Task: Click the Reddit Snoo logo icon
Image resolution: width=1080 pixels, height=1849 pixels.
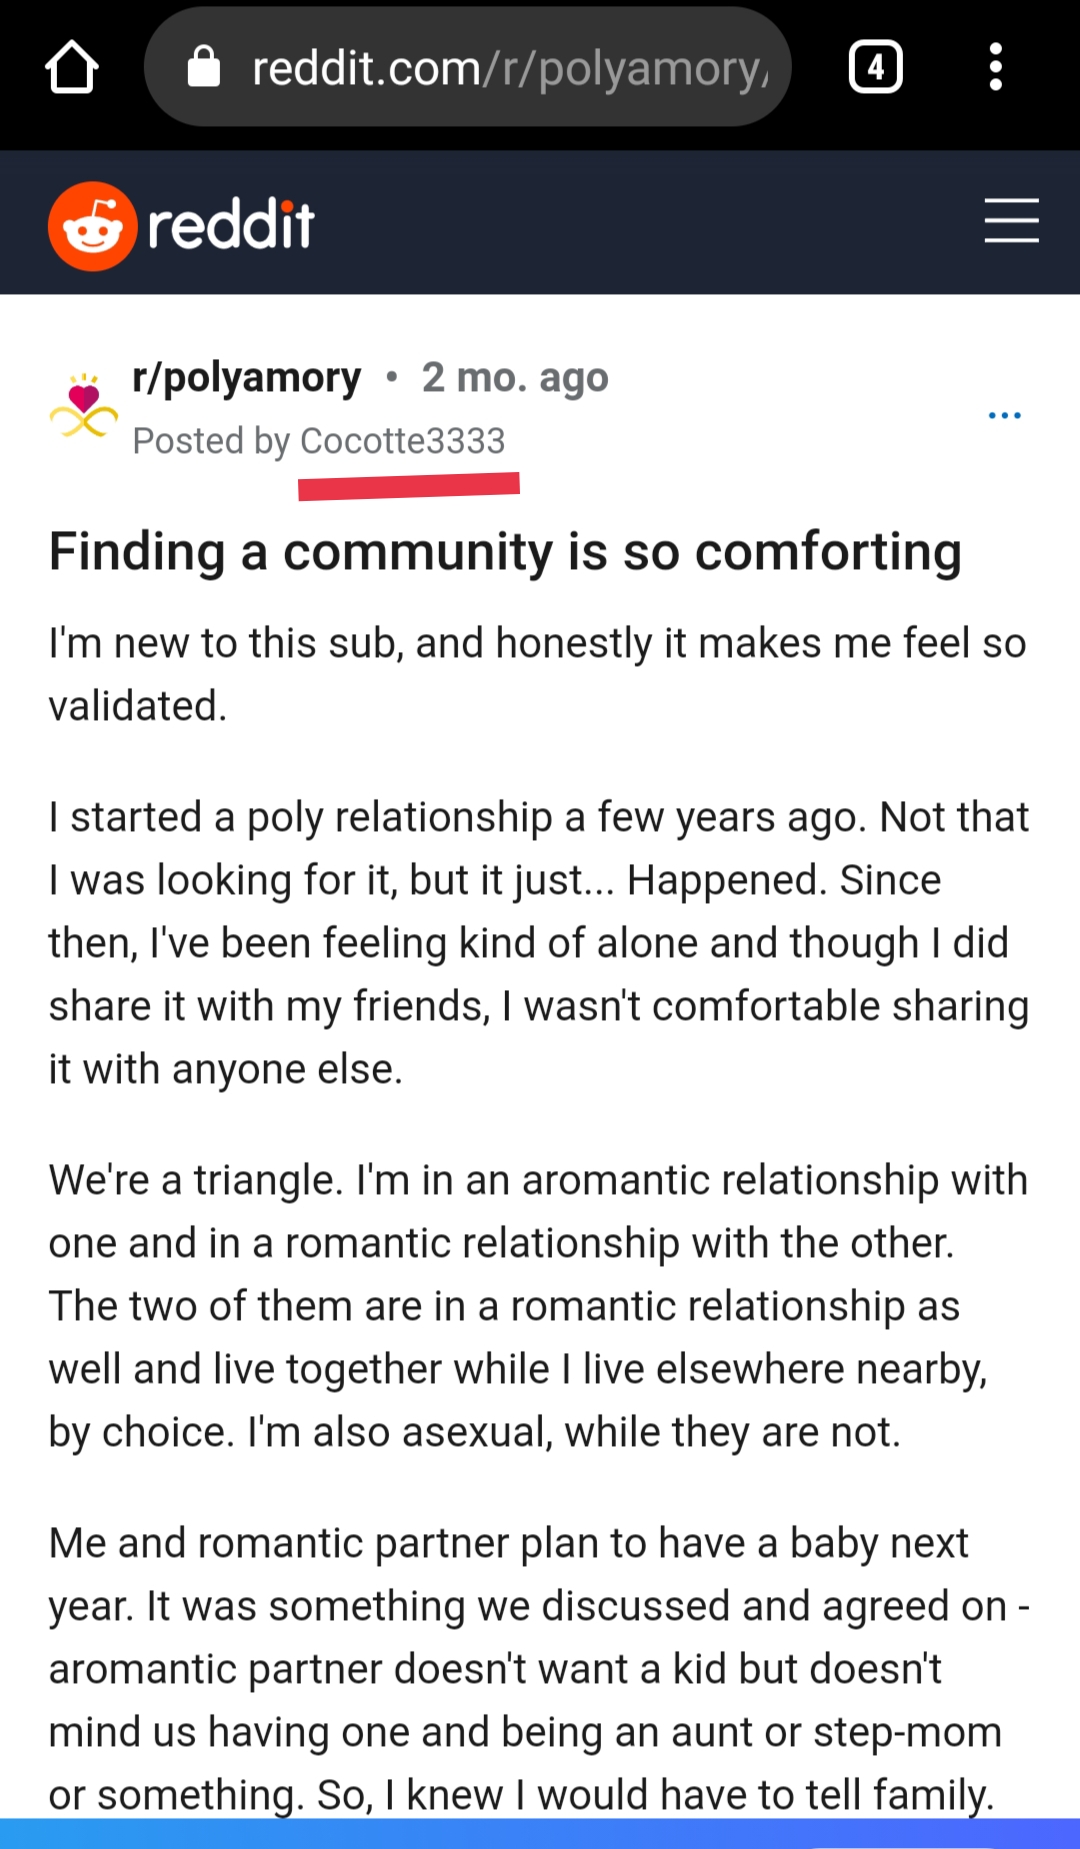Action: point(93,226)
